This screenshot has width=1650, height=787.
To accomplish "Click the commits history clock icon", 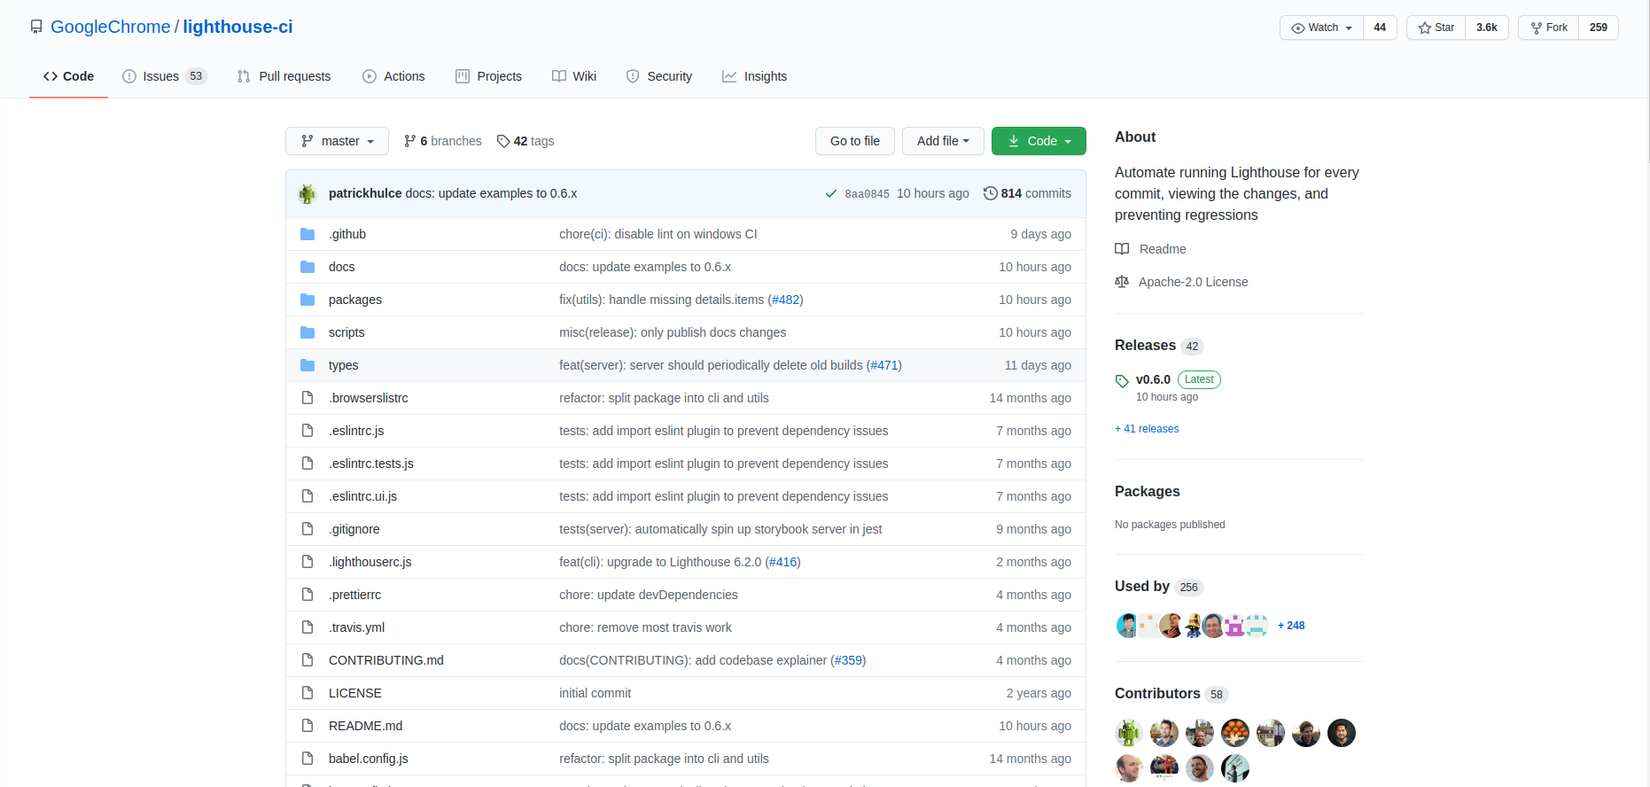I will 990,194.
